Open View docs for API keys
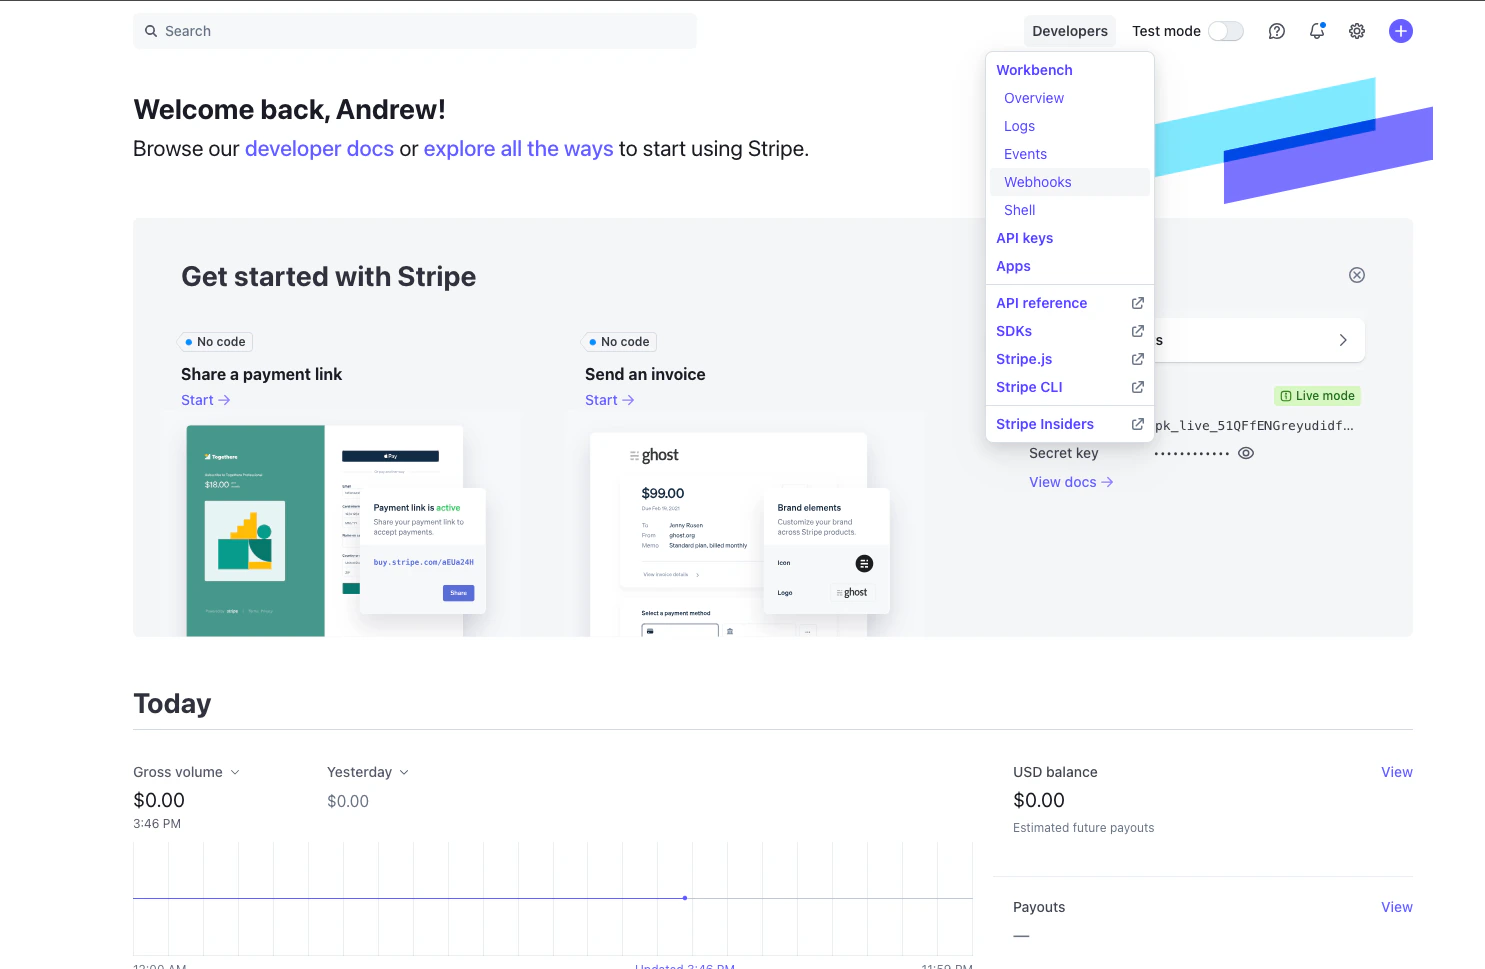 [1069, 482]
